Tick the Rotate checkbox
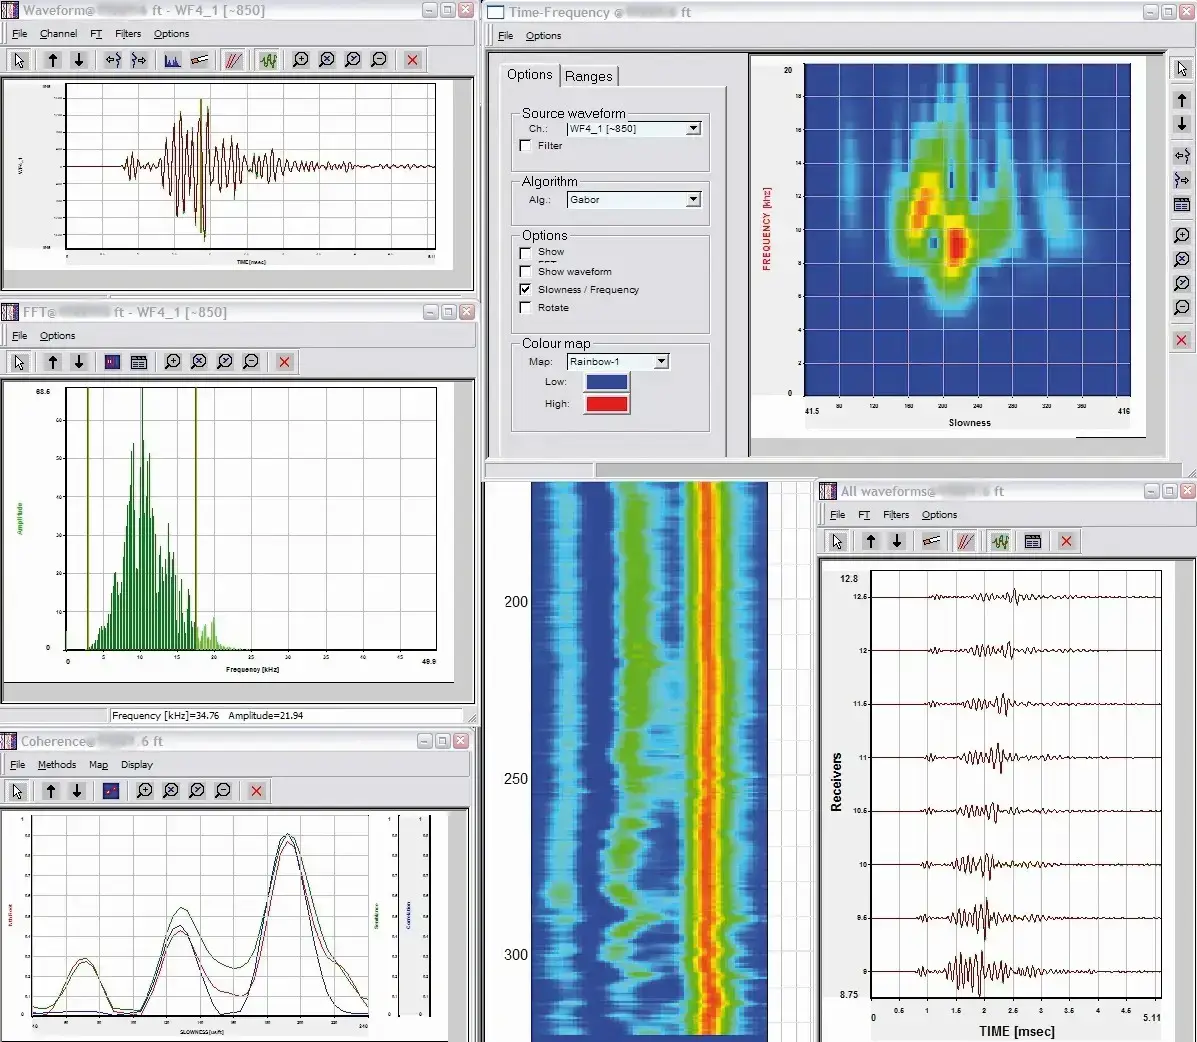Image resolution: width=1197 pixels, height=1042 pixels. (x=526, y=308)
